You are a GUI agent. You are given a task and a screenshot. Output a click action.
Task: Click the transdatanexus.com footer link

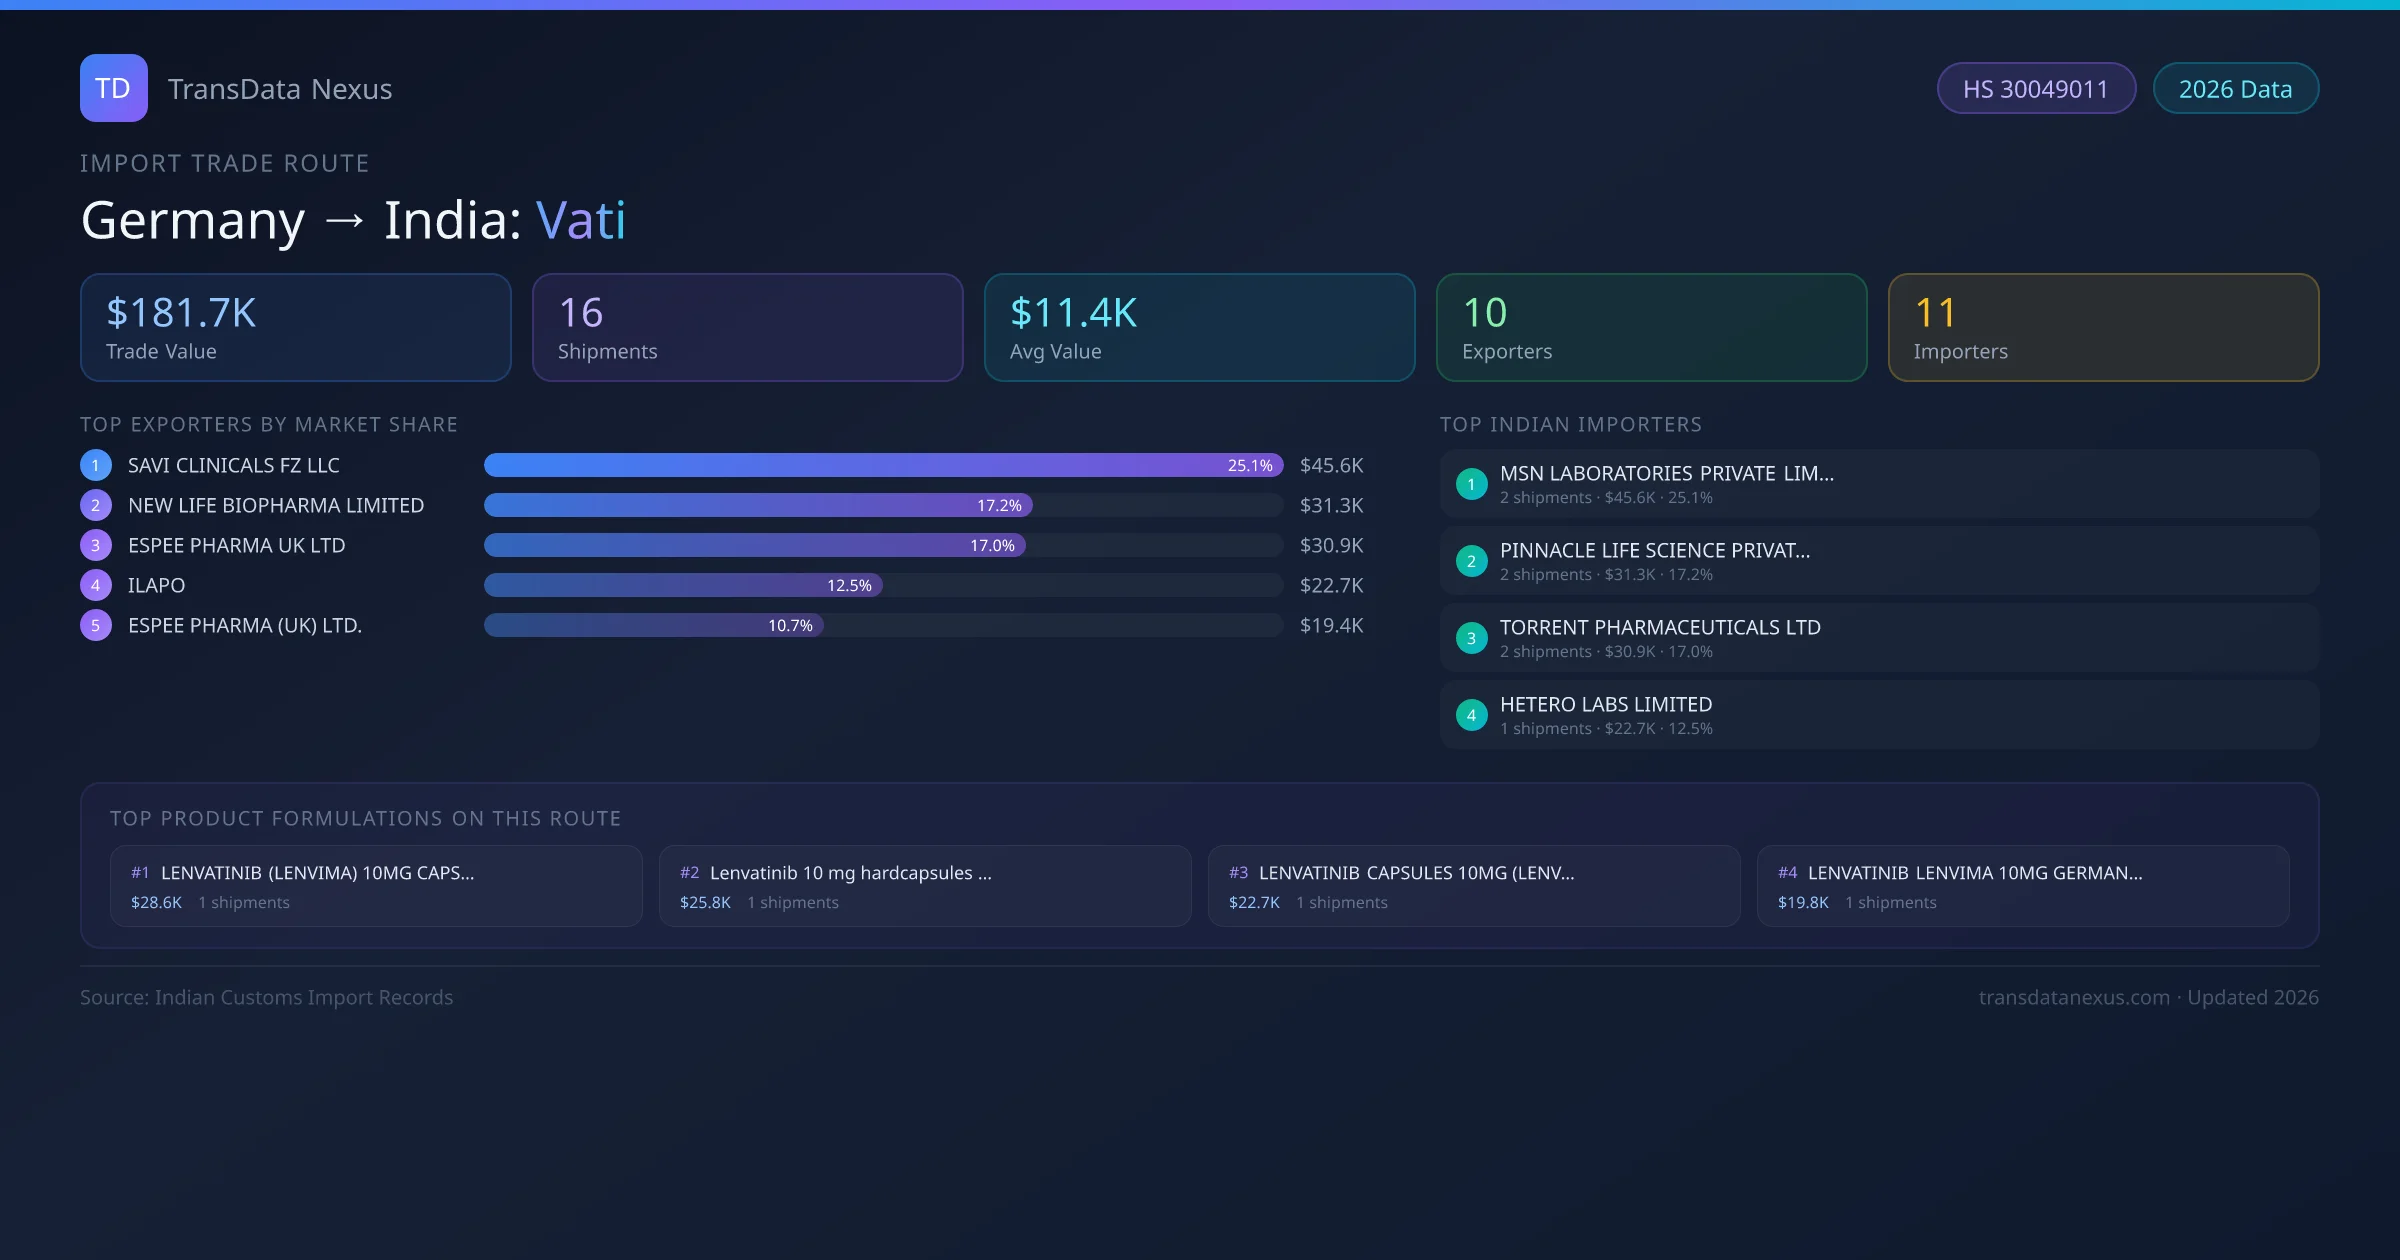pyautogui.click(x=2073, y=998)
